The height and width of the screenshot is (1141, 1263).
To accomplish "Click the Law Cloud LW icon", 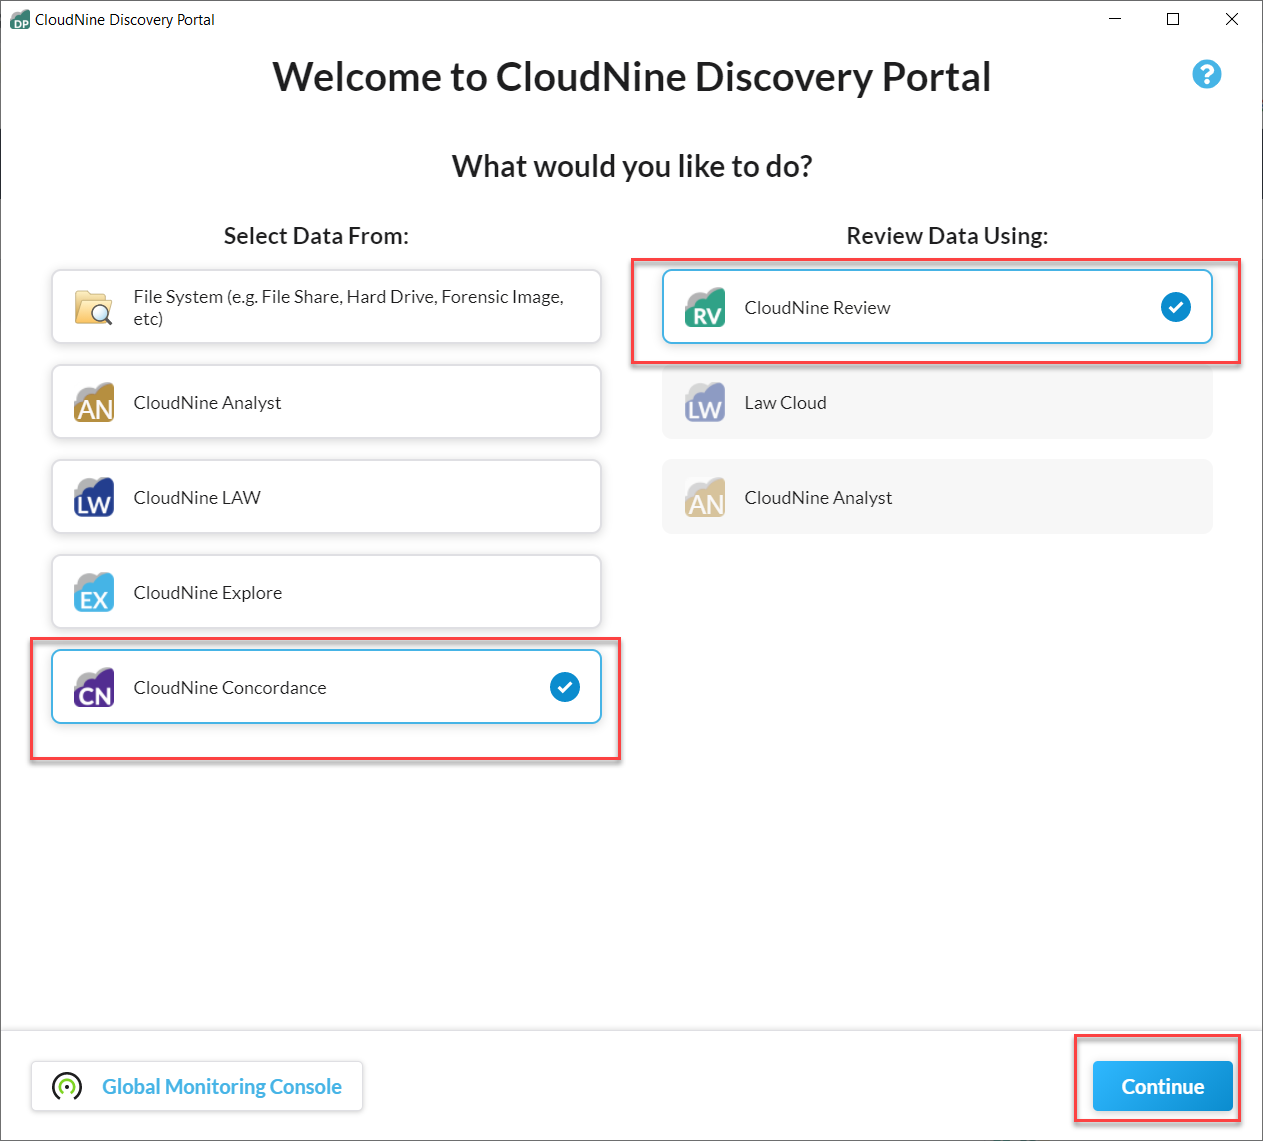I will [x=705, y=402].
